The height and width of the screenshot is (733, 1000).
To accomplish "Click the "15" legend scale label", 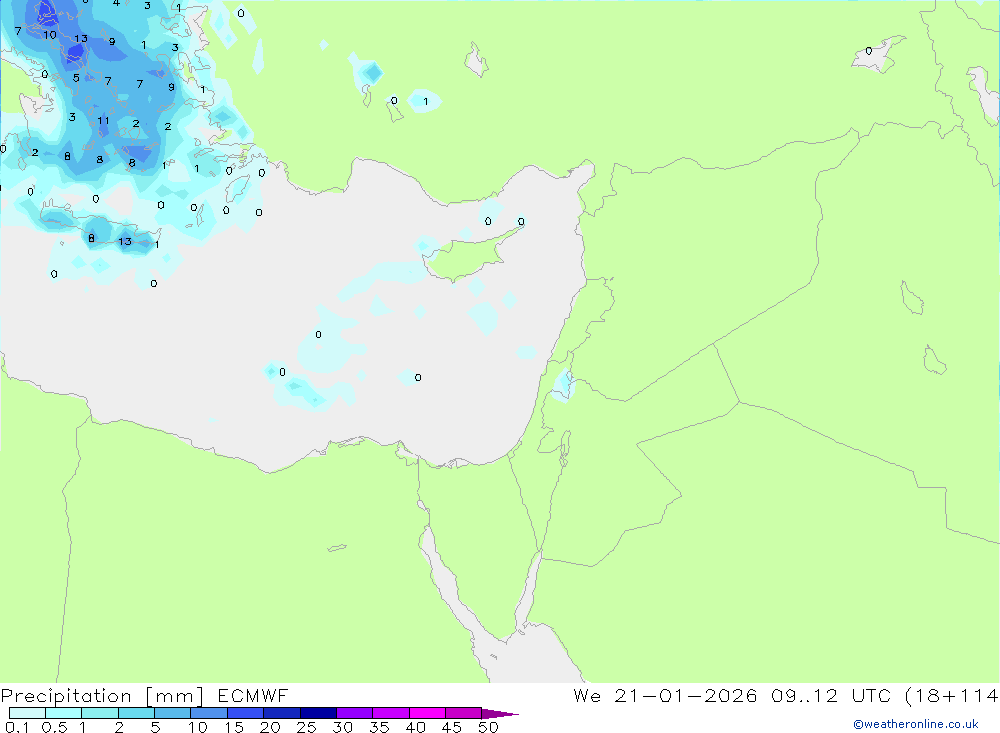I will tap(233, 727).
